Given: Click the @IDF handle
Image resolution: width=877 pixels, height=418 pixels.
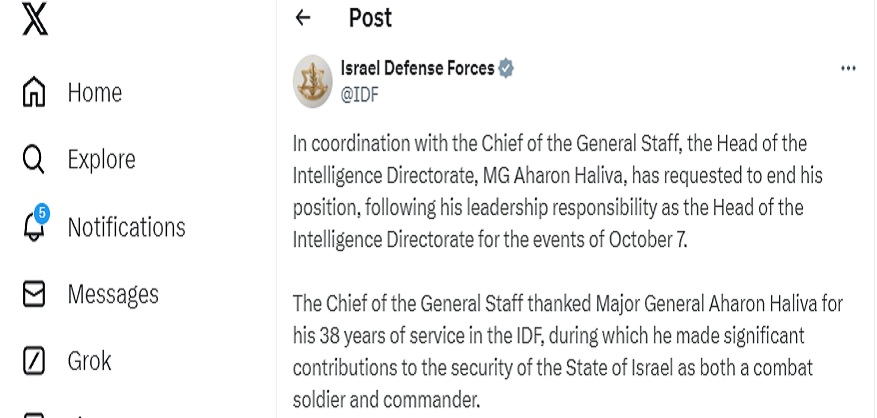Looking at the screenshot, I should pyautogui.click(x=360, y=95).
